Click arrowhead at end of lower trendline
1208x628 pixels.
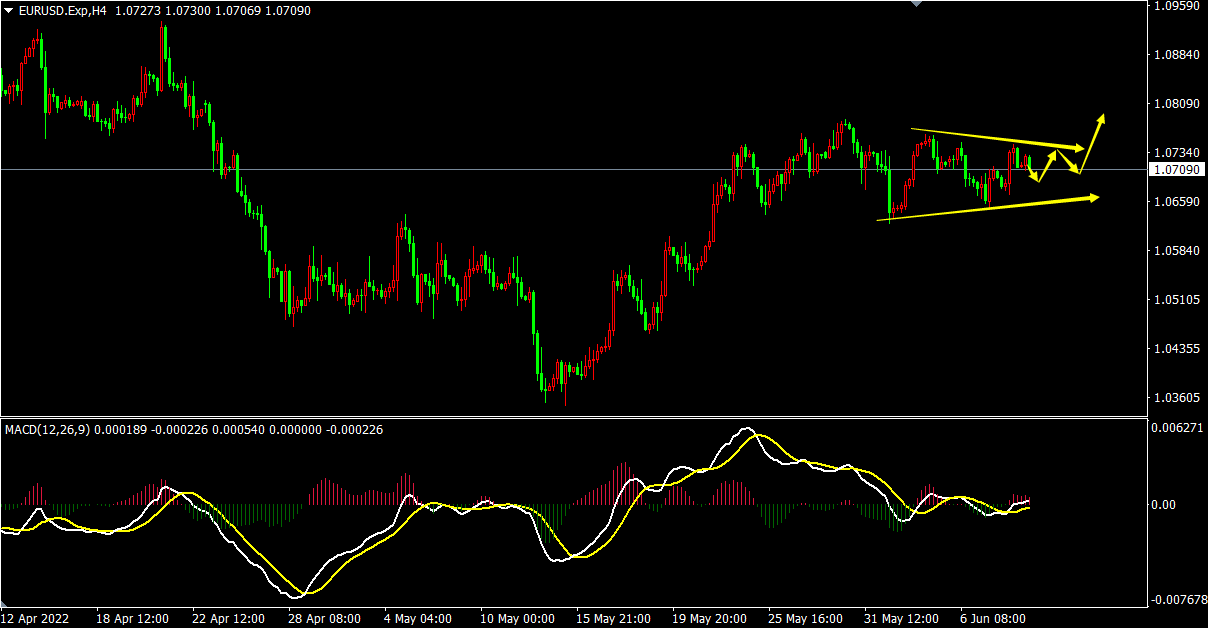tap(1092, 198)
